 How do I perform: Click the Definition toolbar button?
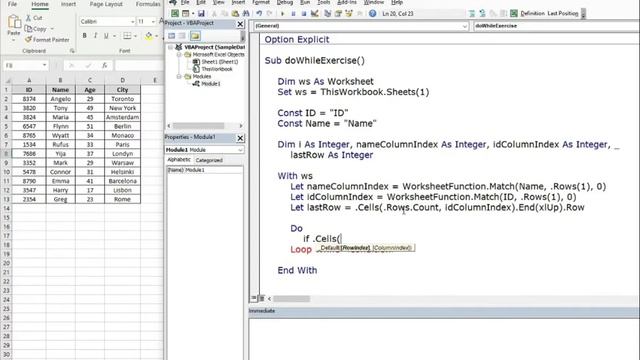coord(532,13)
